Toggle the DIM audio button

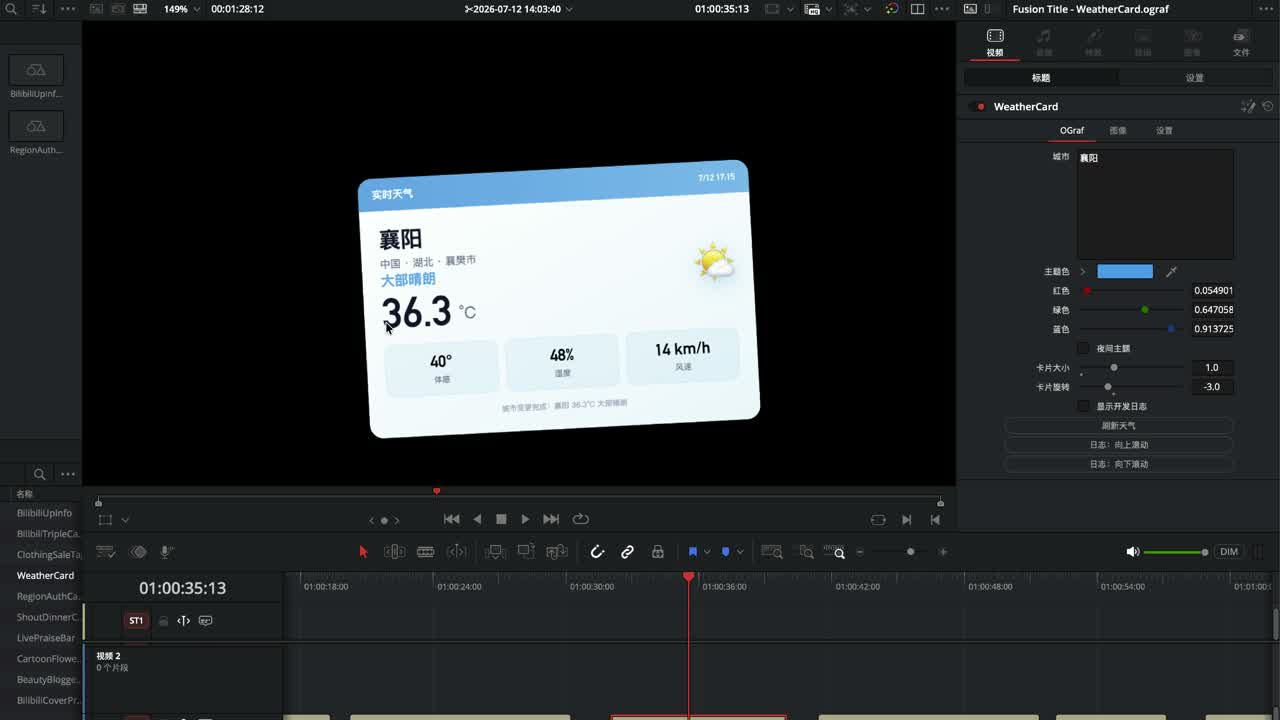click(x=1229, y=552)
